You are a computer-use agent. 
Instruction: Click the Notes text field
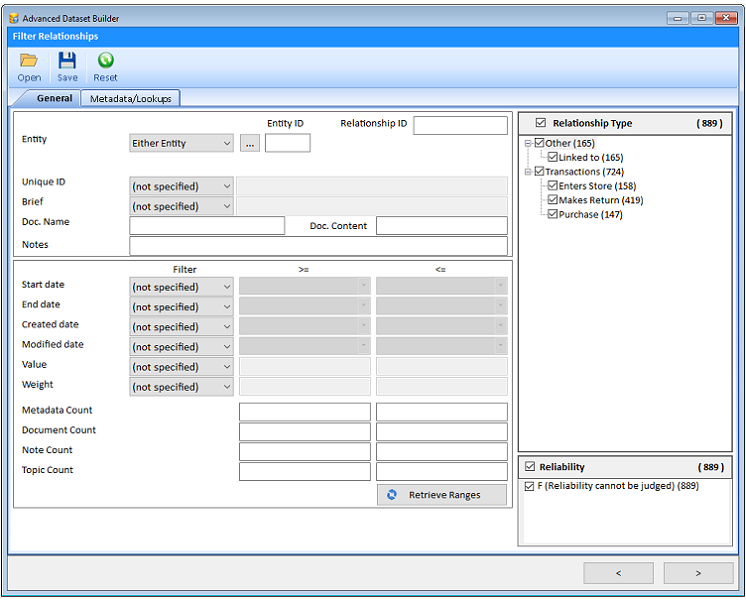318,246
